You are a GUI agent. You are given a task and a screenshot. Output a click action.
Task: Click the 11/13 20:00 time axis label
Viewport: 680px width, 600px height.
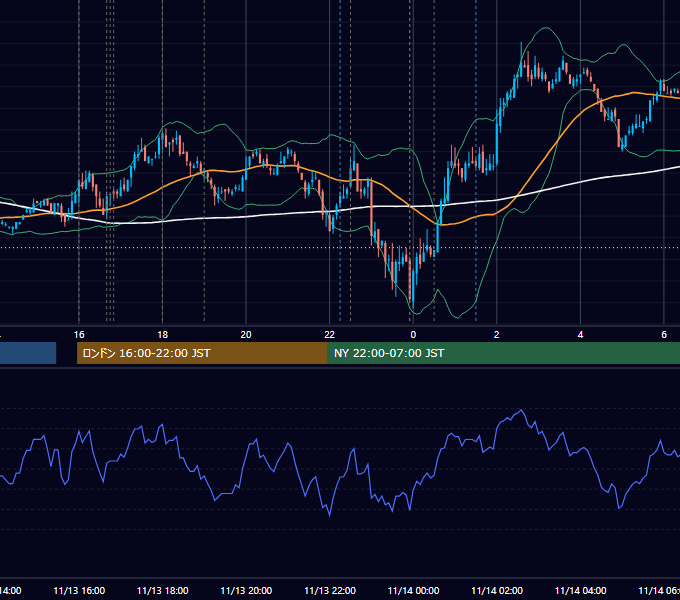click(246, 590)
